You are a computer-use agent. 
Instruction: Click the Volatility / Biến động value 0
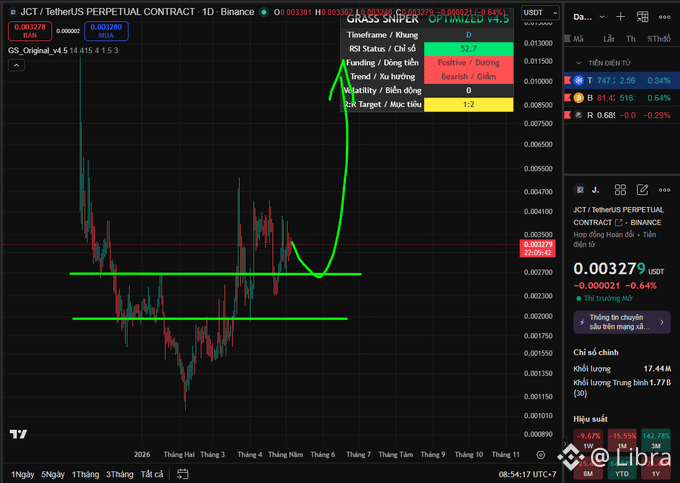tap(468, 91)
